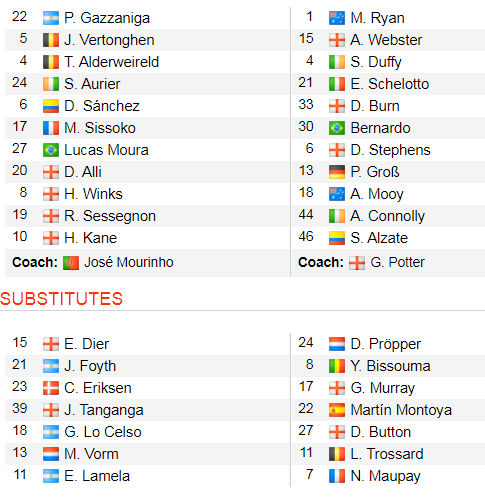This screenshot has width=485, height=499.
Task: Open G. Lo Celso player link
Action: 103,432
